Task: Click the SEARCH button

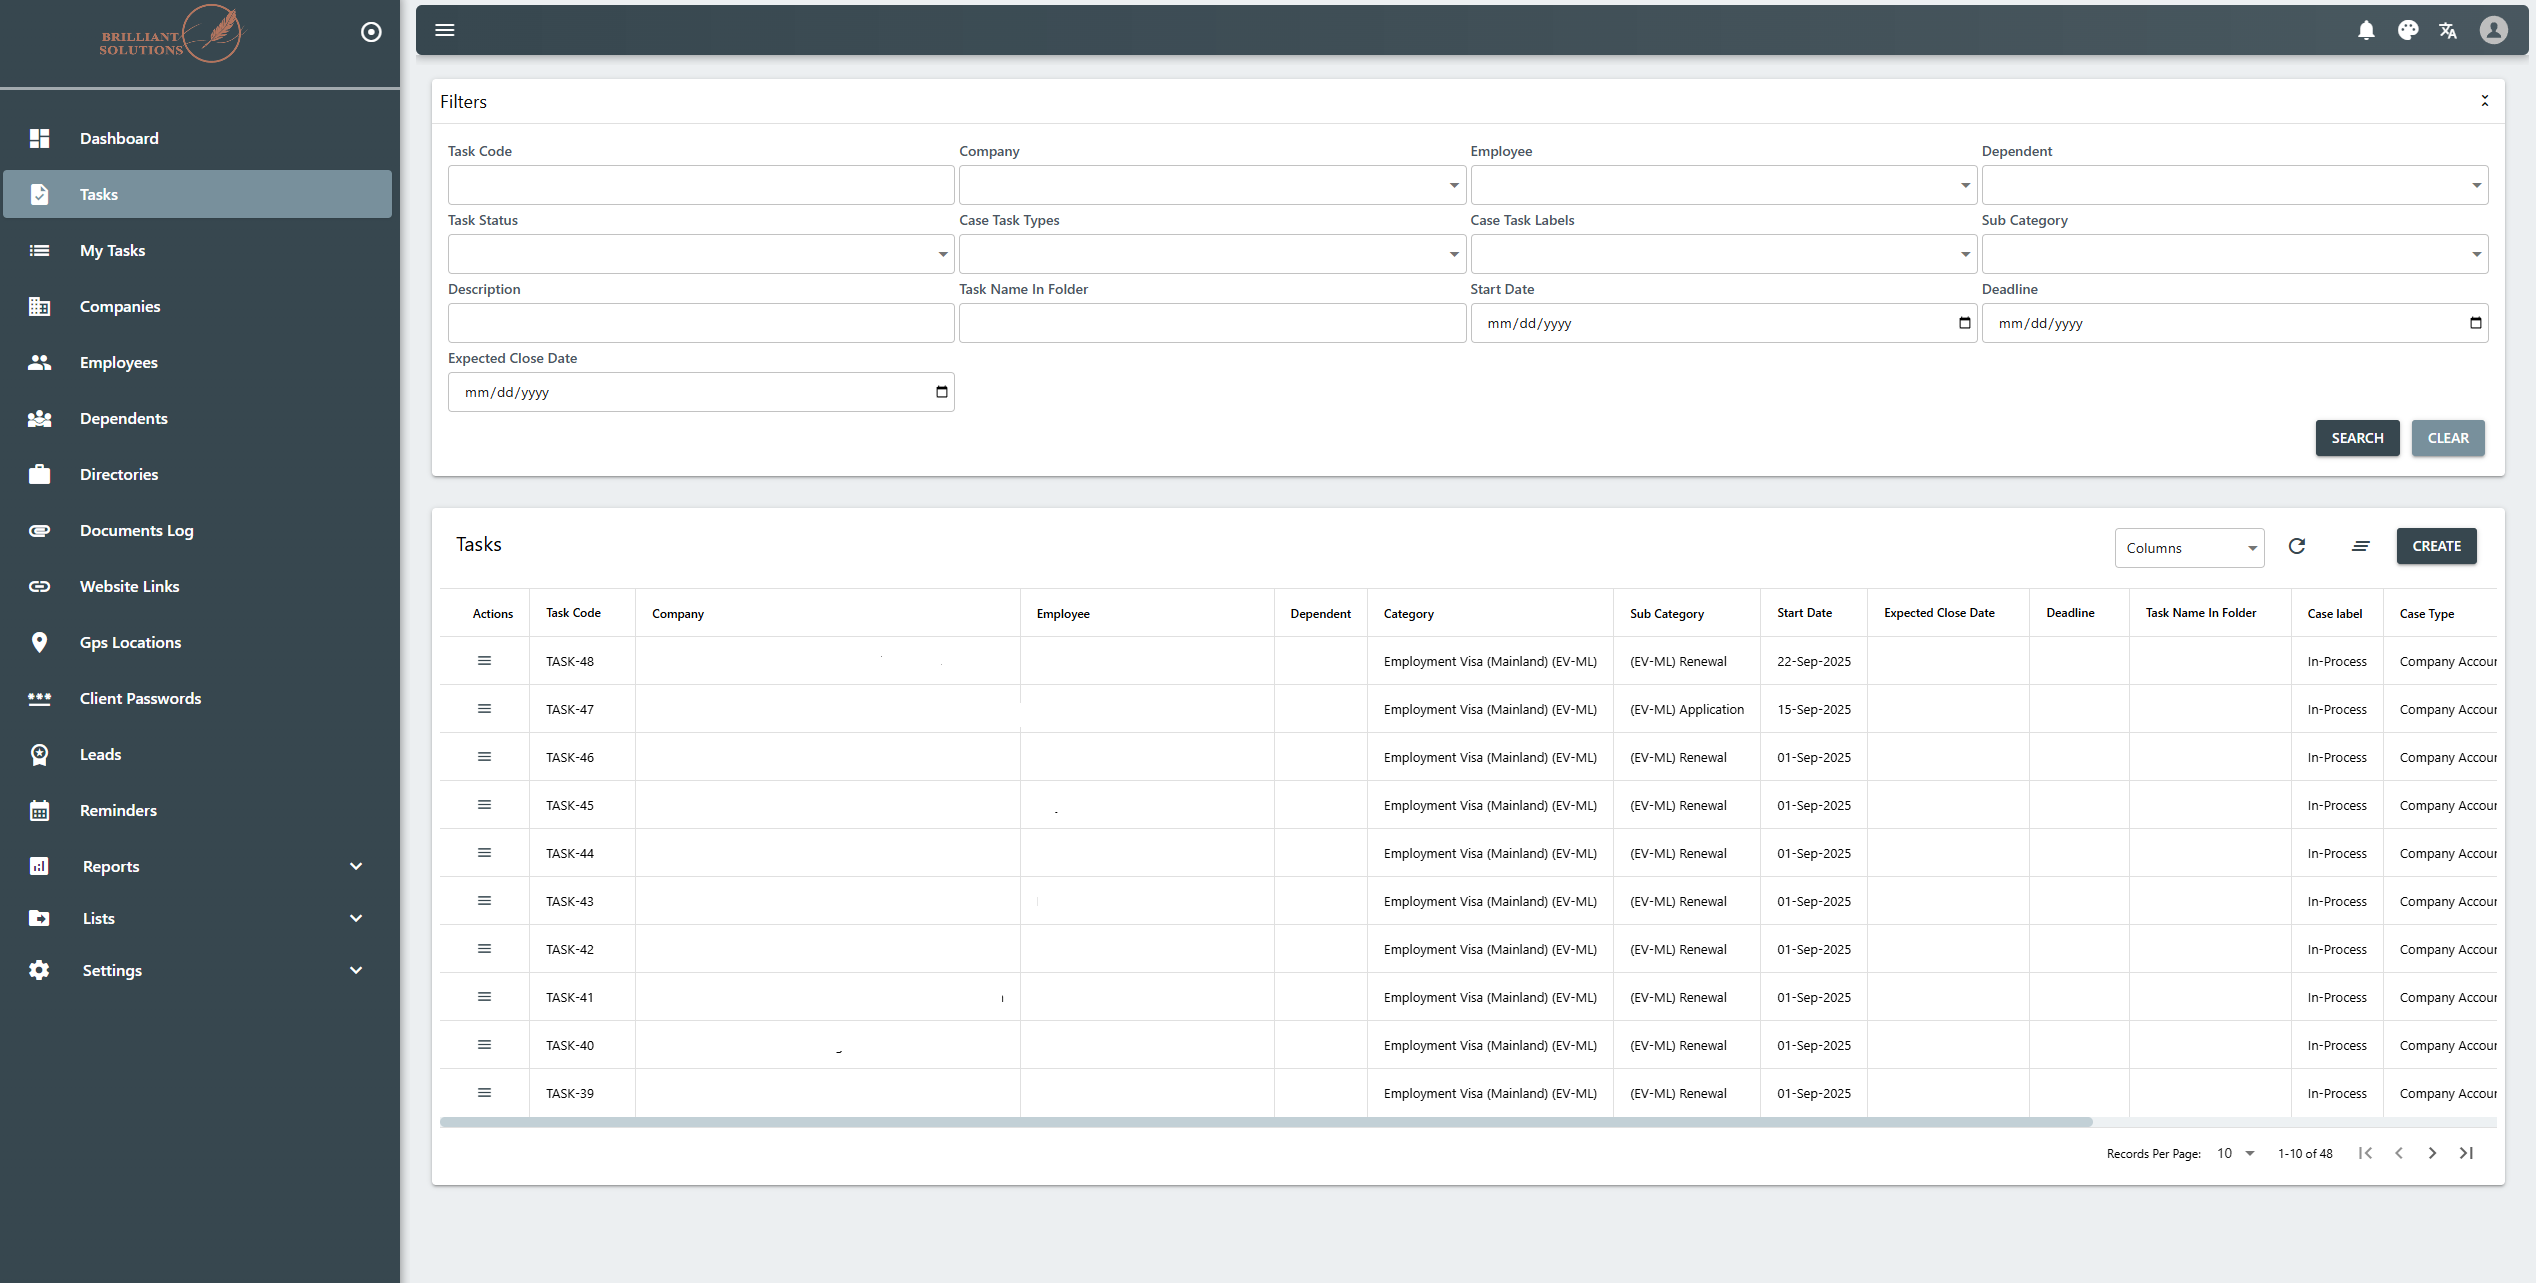Action: pyautogui.click(x=2357, y=438)
